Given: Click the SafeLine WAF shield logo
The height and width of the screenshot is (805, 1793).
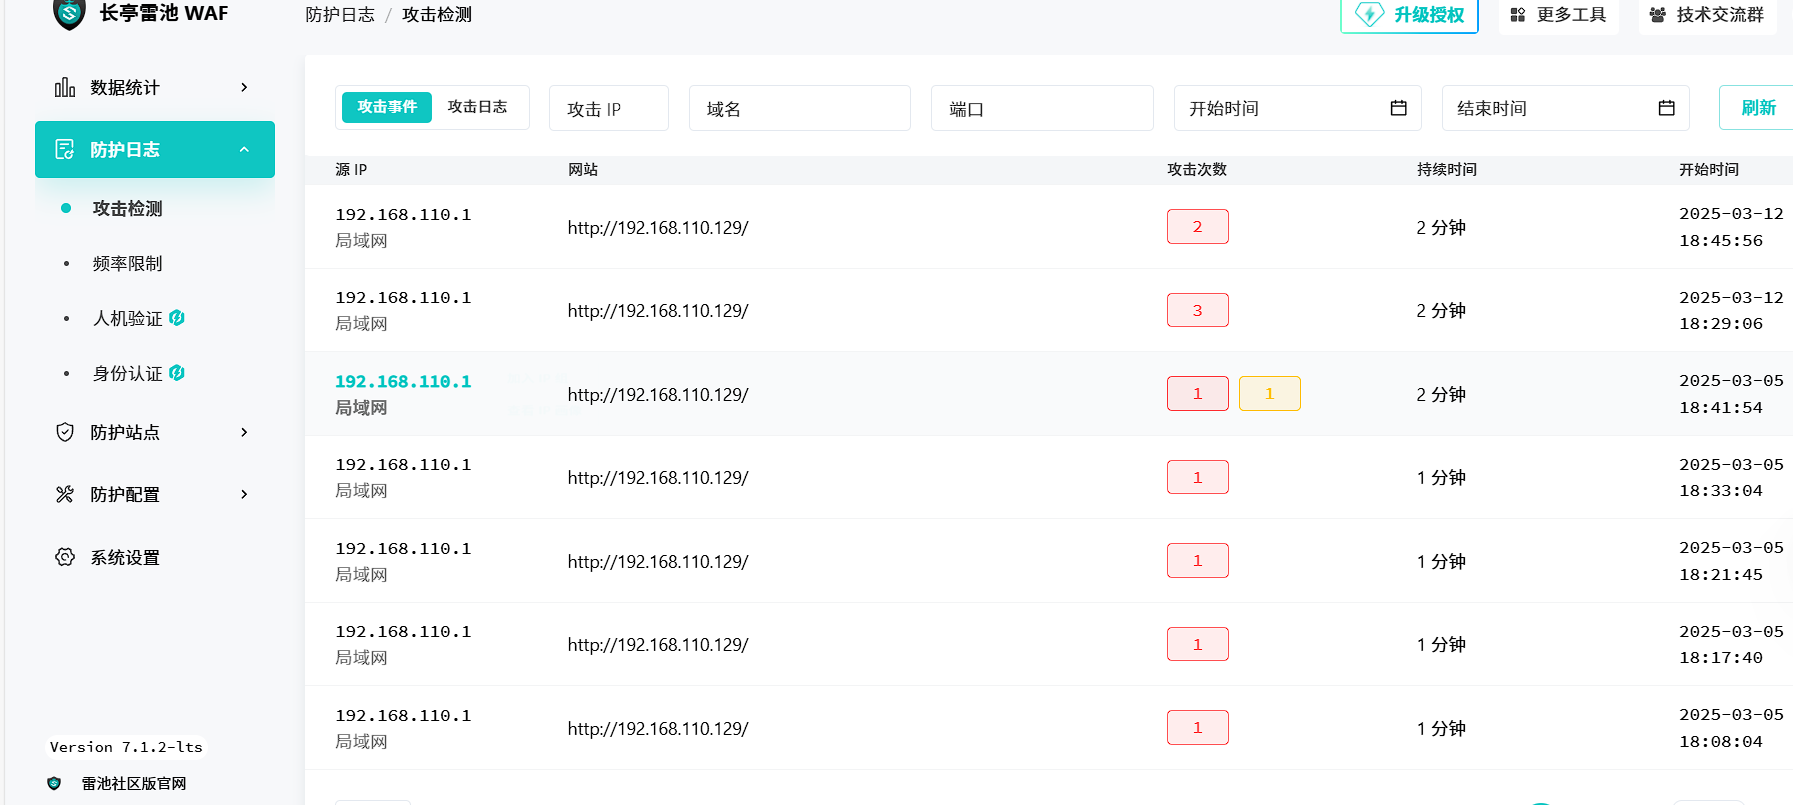Looking at the screenshot, I should (69, 13).
